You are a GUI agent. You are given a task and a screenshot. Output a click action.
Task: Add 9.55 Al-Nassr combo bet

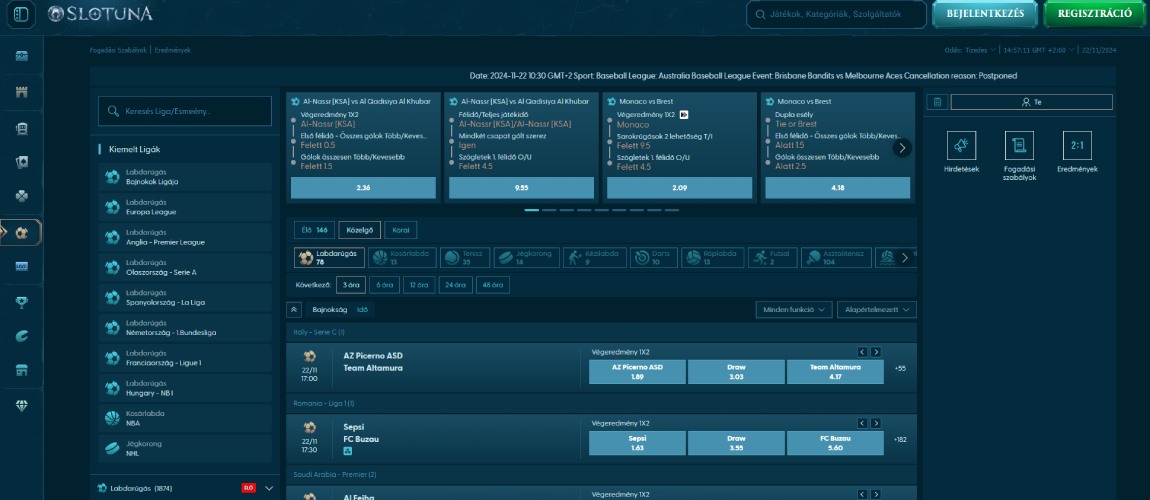(521, 188)
